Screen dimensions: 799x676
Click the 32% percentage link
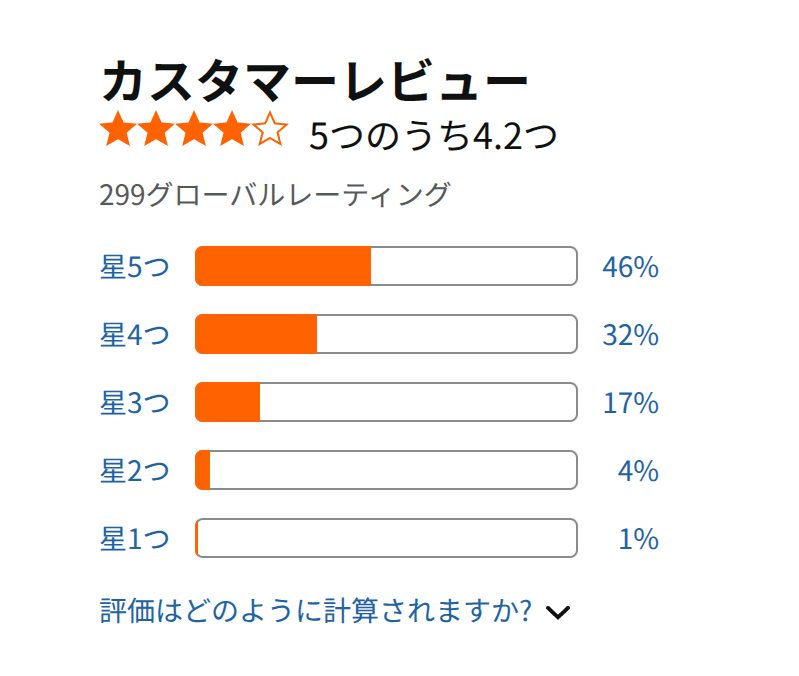630,335
